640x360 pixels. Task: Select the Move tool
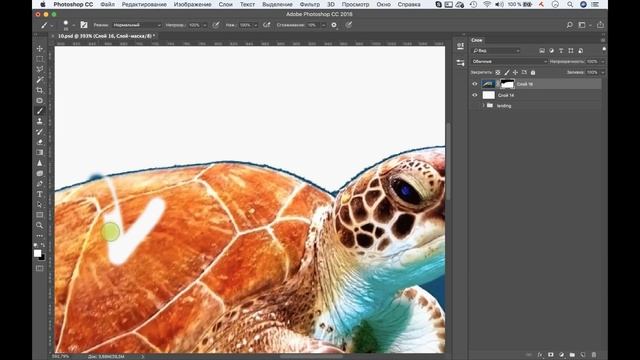(x=40, y=49)
